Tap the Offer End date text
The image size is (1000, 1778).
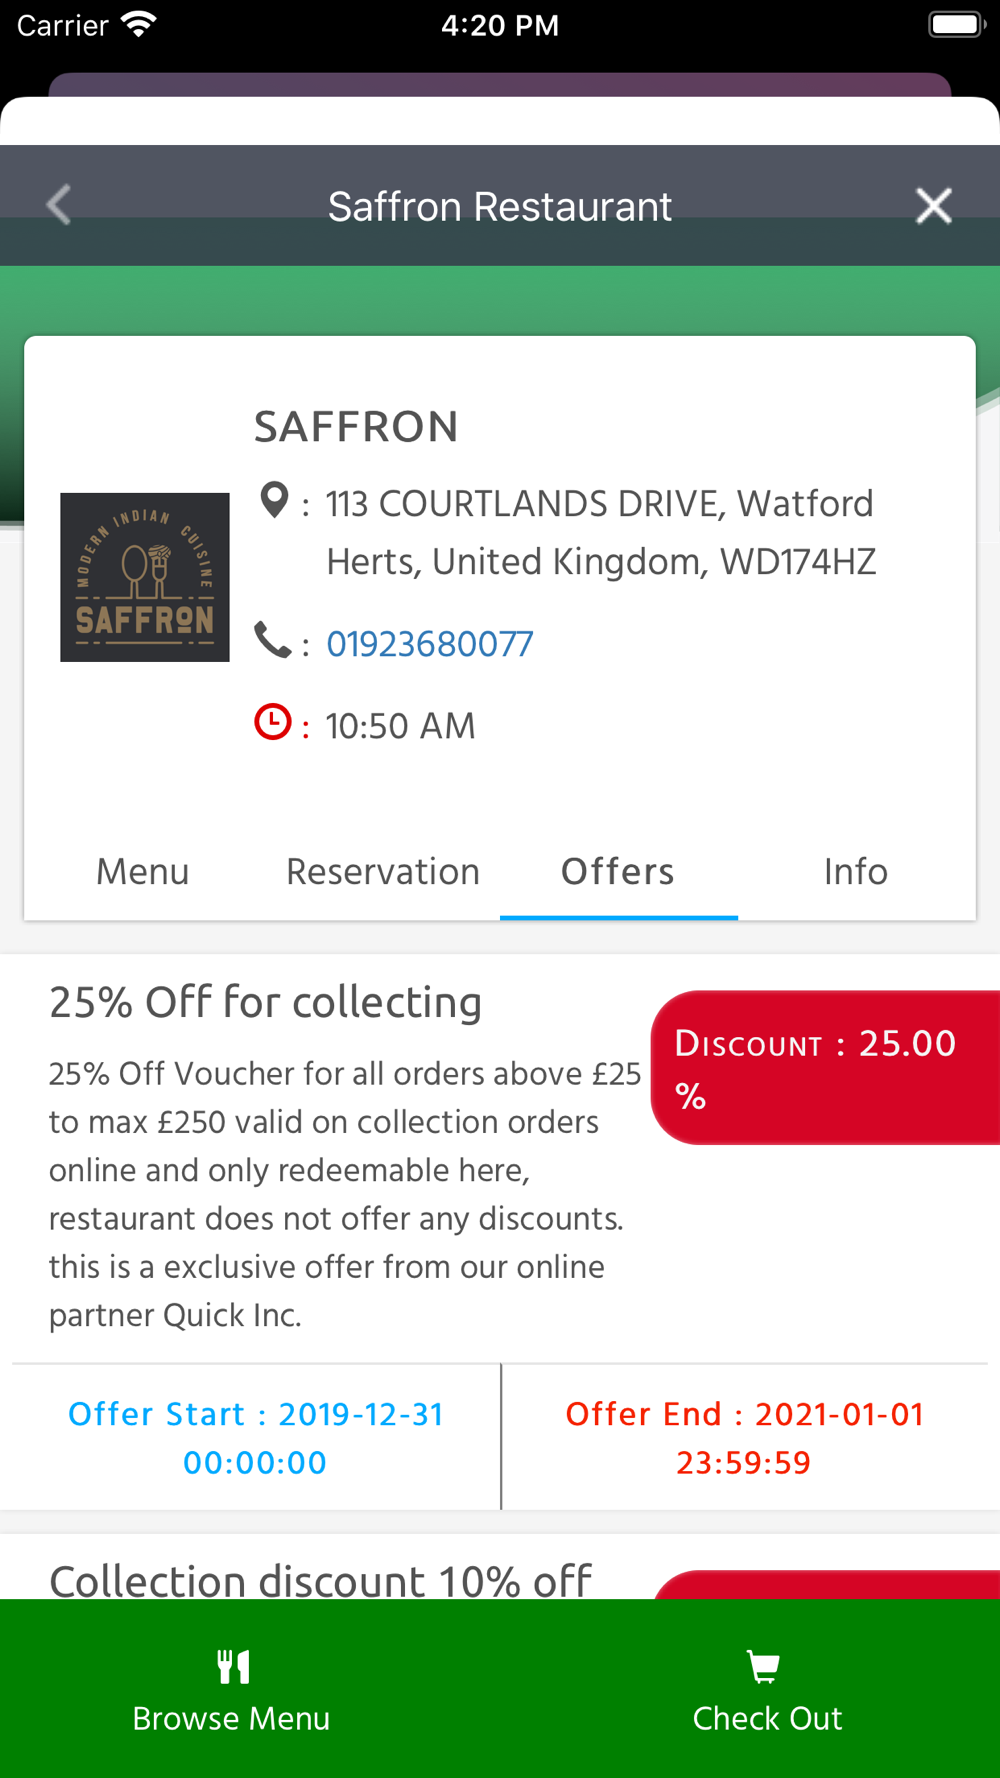(744, 1438)
